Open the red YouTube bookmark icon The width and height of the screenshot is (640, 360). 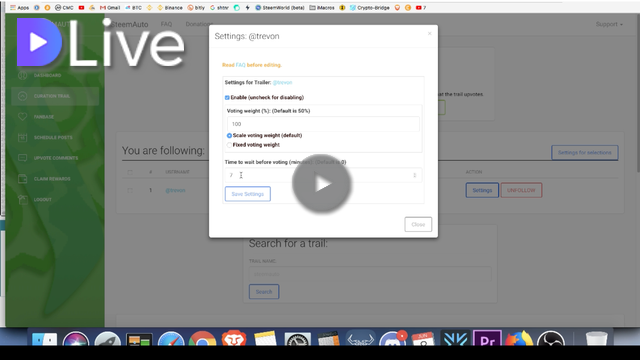(81, 8)
